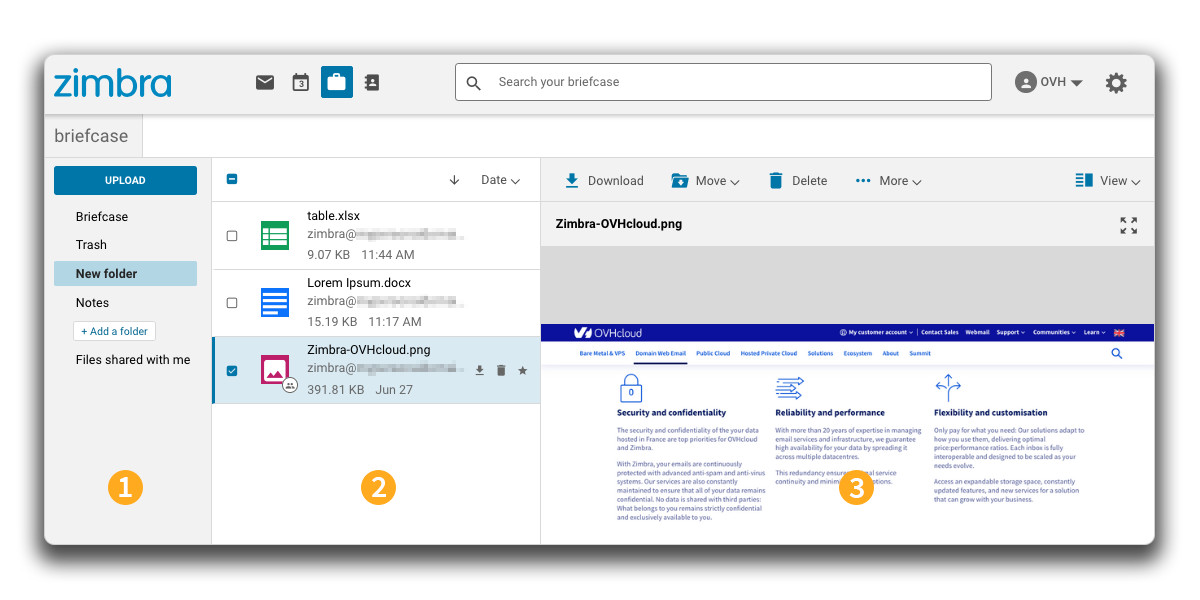1200x600 pixels.
Task: Click the sort direction arrow above the file list
Action: pyautogui.click(x=454, y=179)
